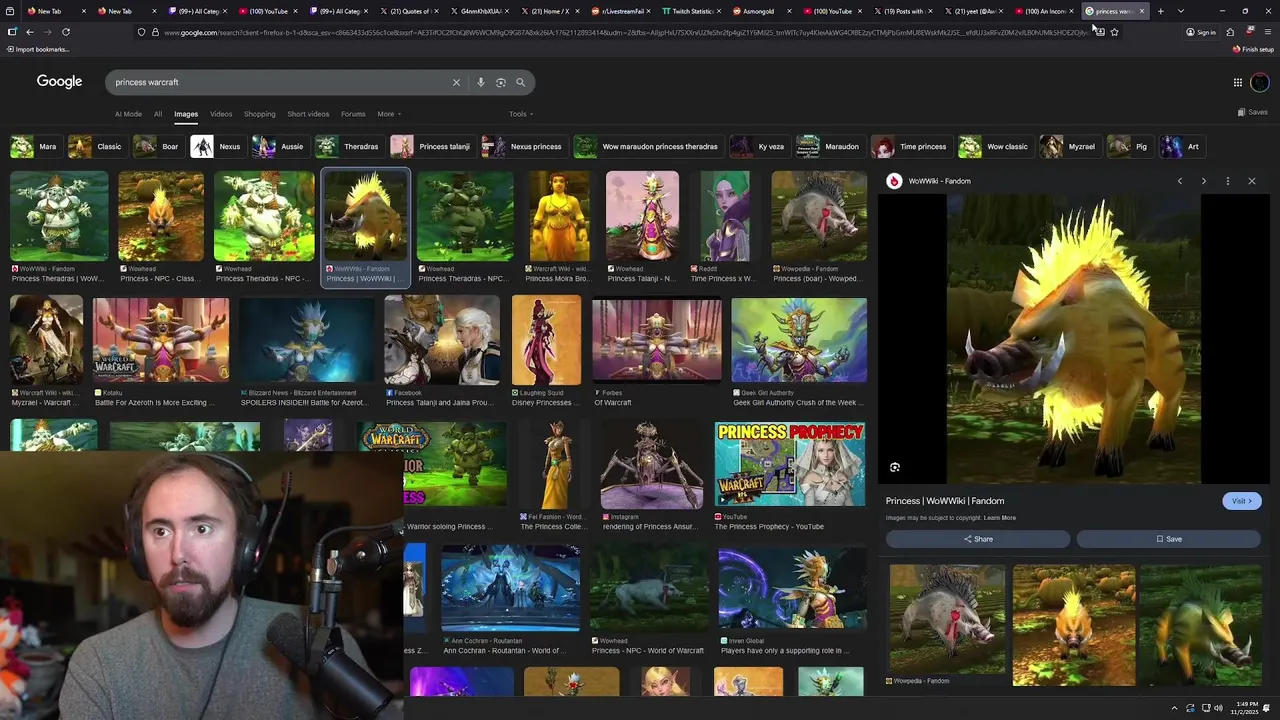Viewport: 1280px width, 720px height.
Task: Click the browser back arrow
Action: click(x=29, y=32)
